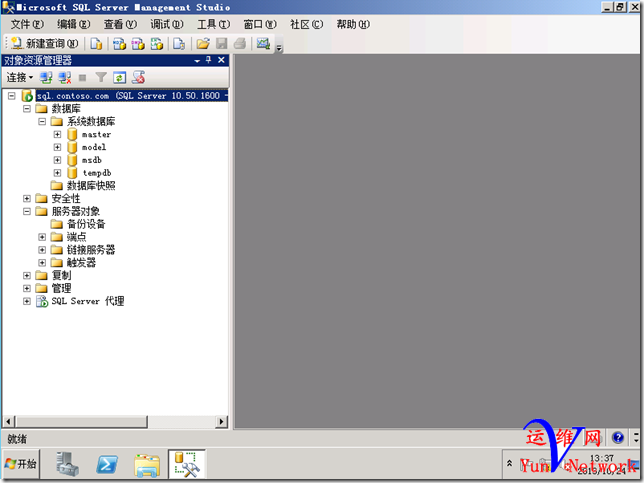This screenshot has width=644, height=483.
Task: Expand the 安全性 folder
Action: coord(27,199)
